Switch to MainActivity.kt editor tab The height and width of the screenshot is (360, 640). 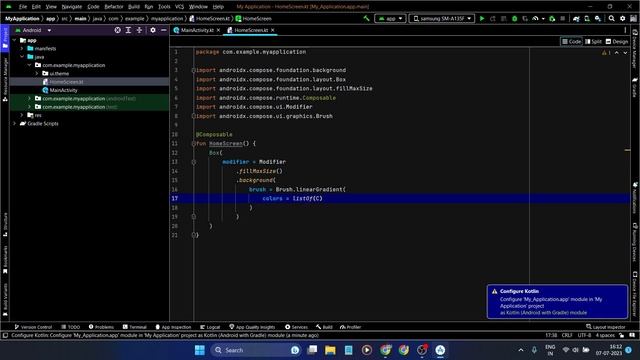197,30
